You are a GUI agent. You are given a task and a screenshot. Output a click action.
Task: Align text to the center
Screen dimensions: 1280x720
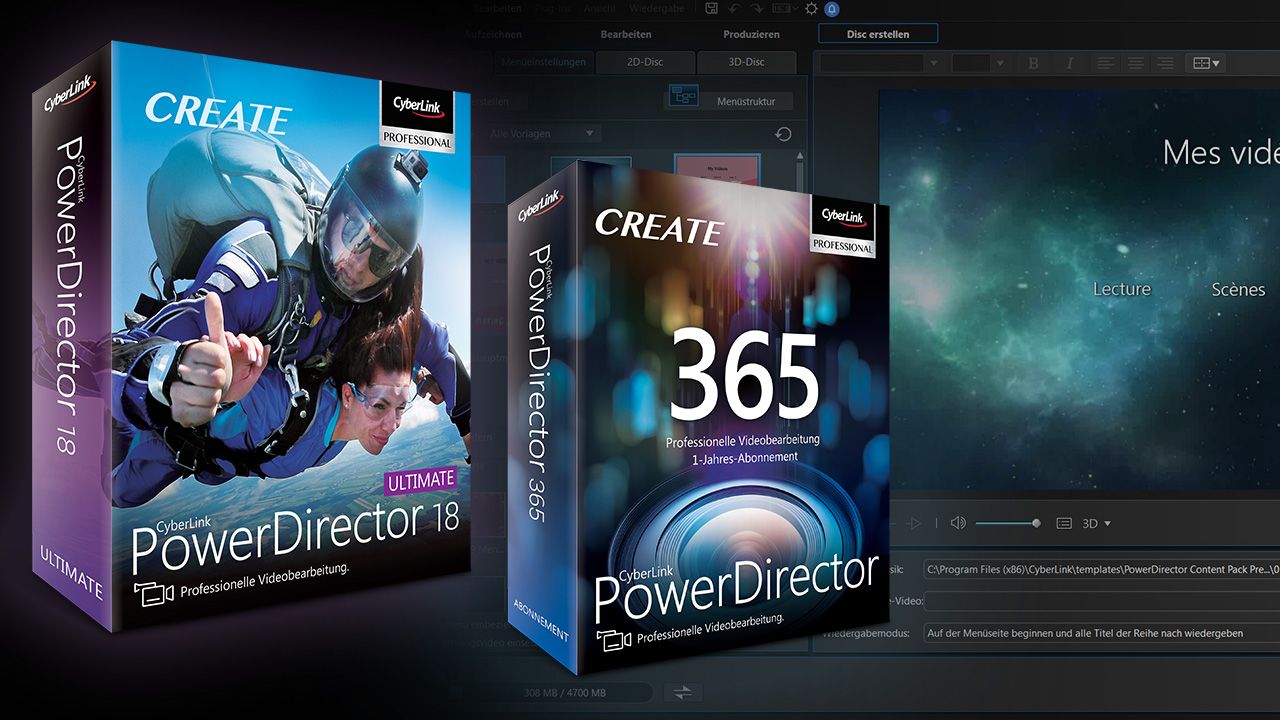pyautogui.click(x=1135, y=63)
